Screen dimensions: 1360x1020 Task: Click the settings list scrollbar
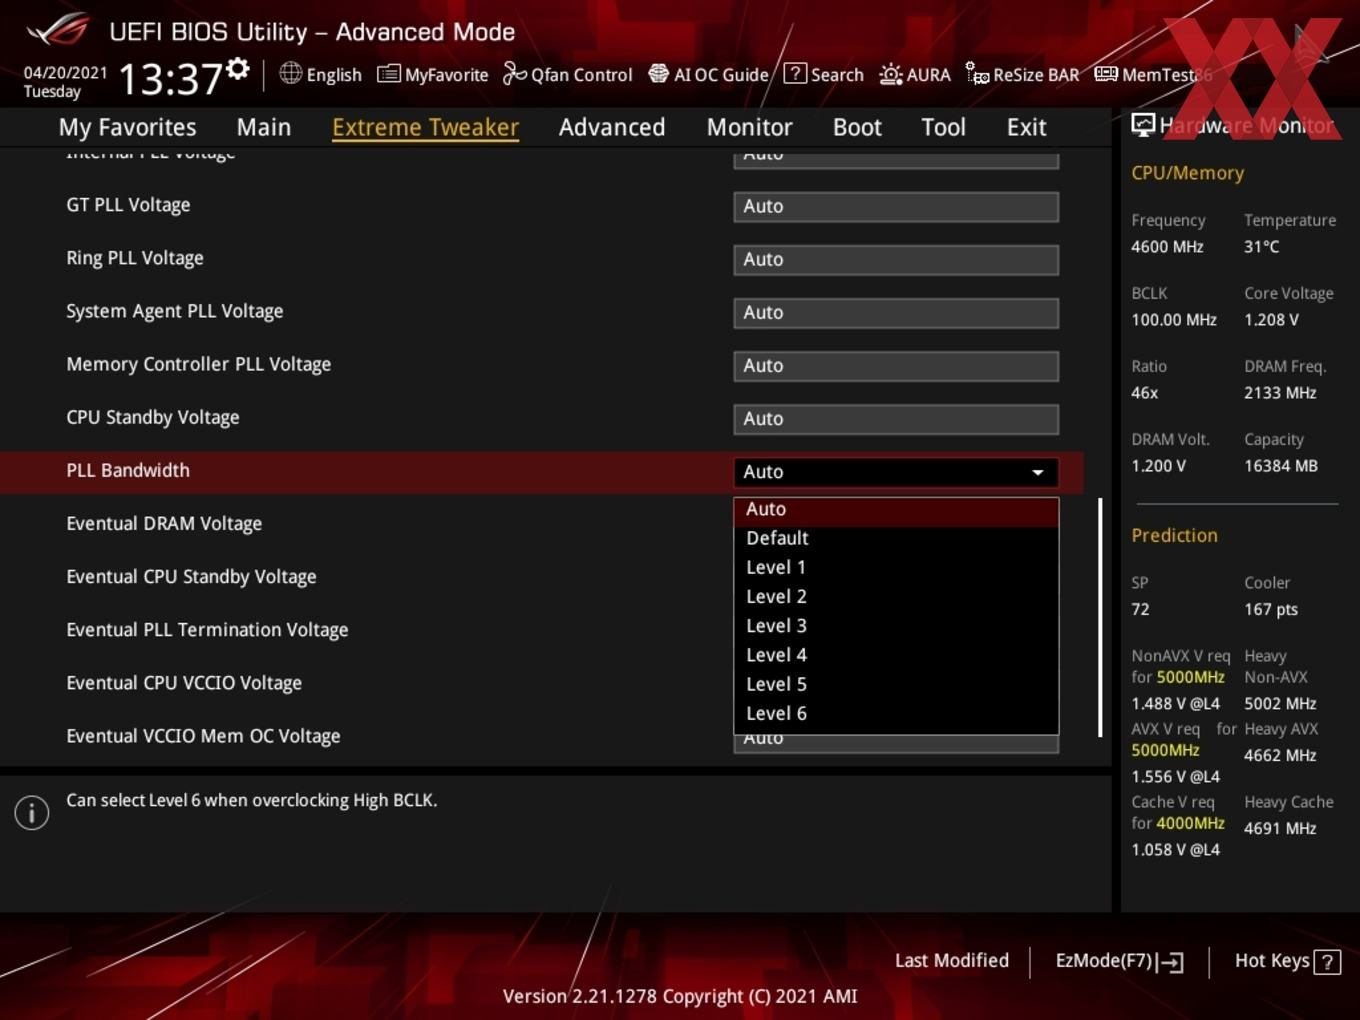1100,618
